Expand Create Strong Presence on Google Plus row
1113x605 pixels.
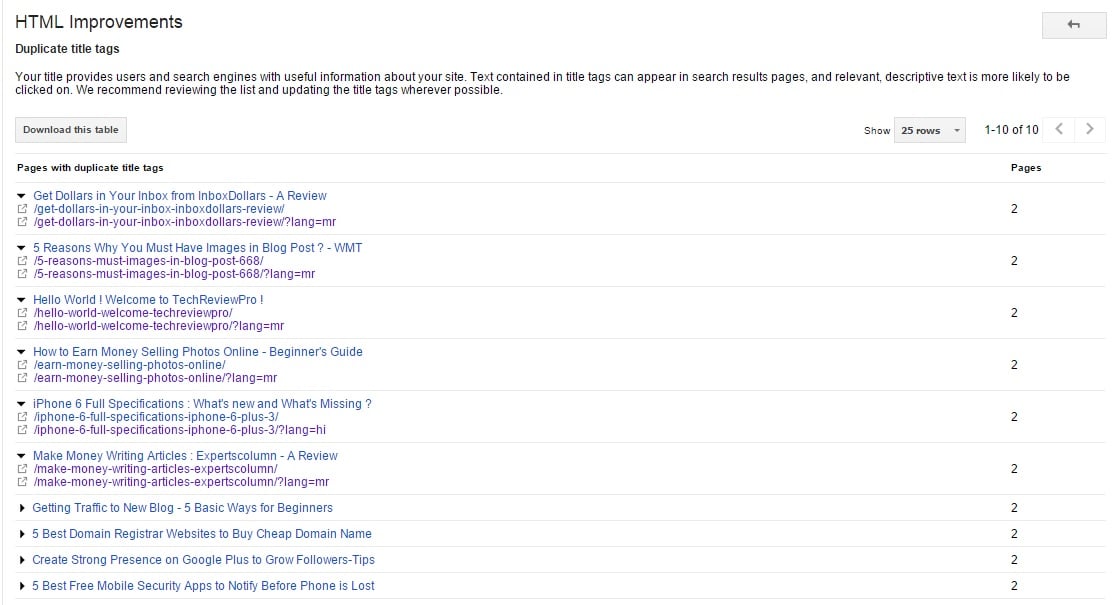[22, 560]
